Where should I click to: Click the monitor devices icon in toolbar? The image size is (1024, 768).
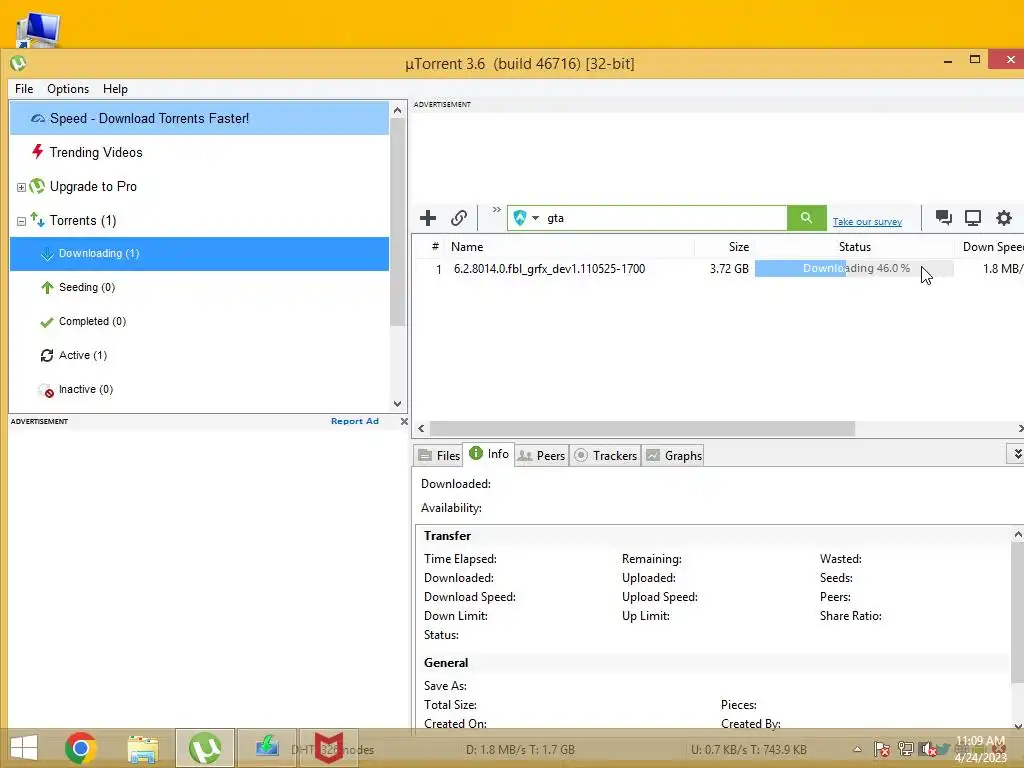(973, 217)
